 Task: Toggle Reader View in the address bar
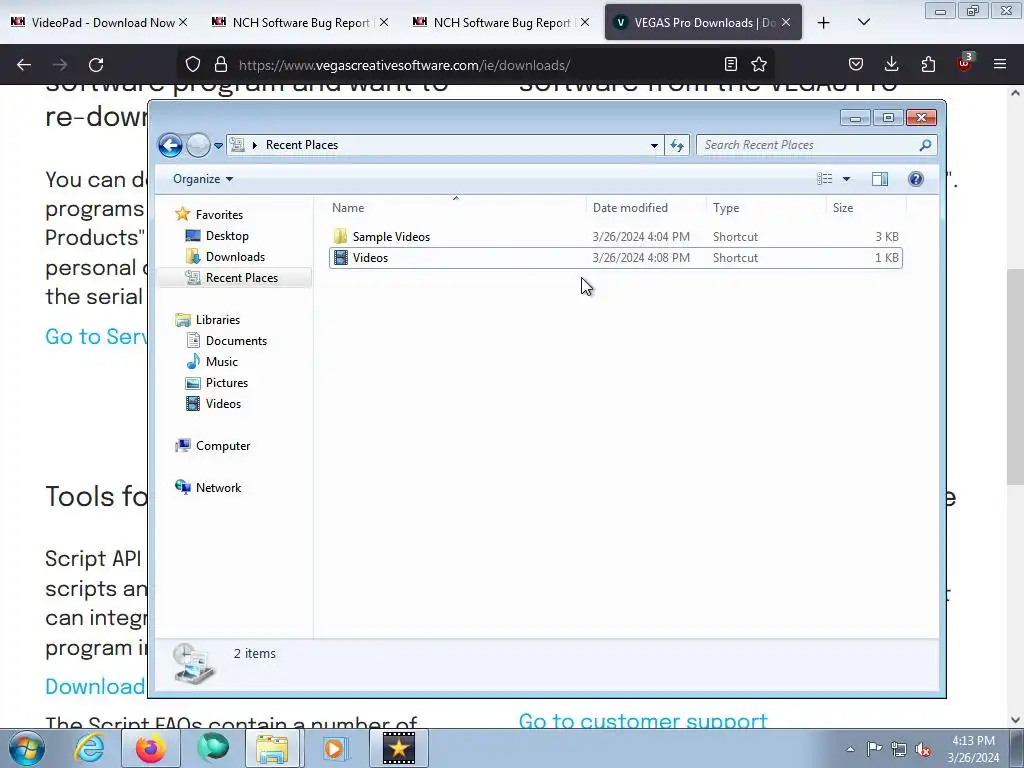(731, 64)
